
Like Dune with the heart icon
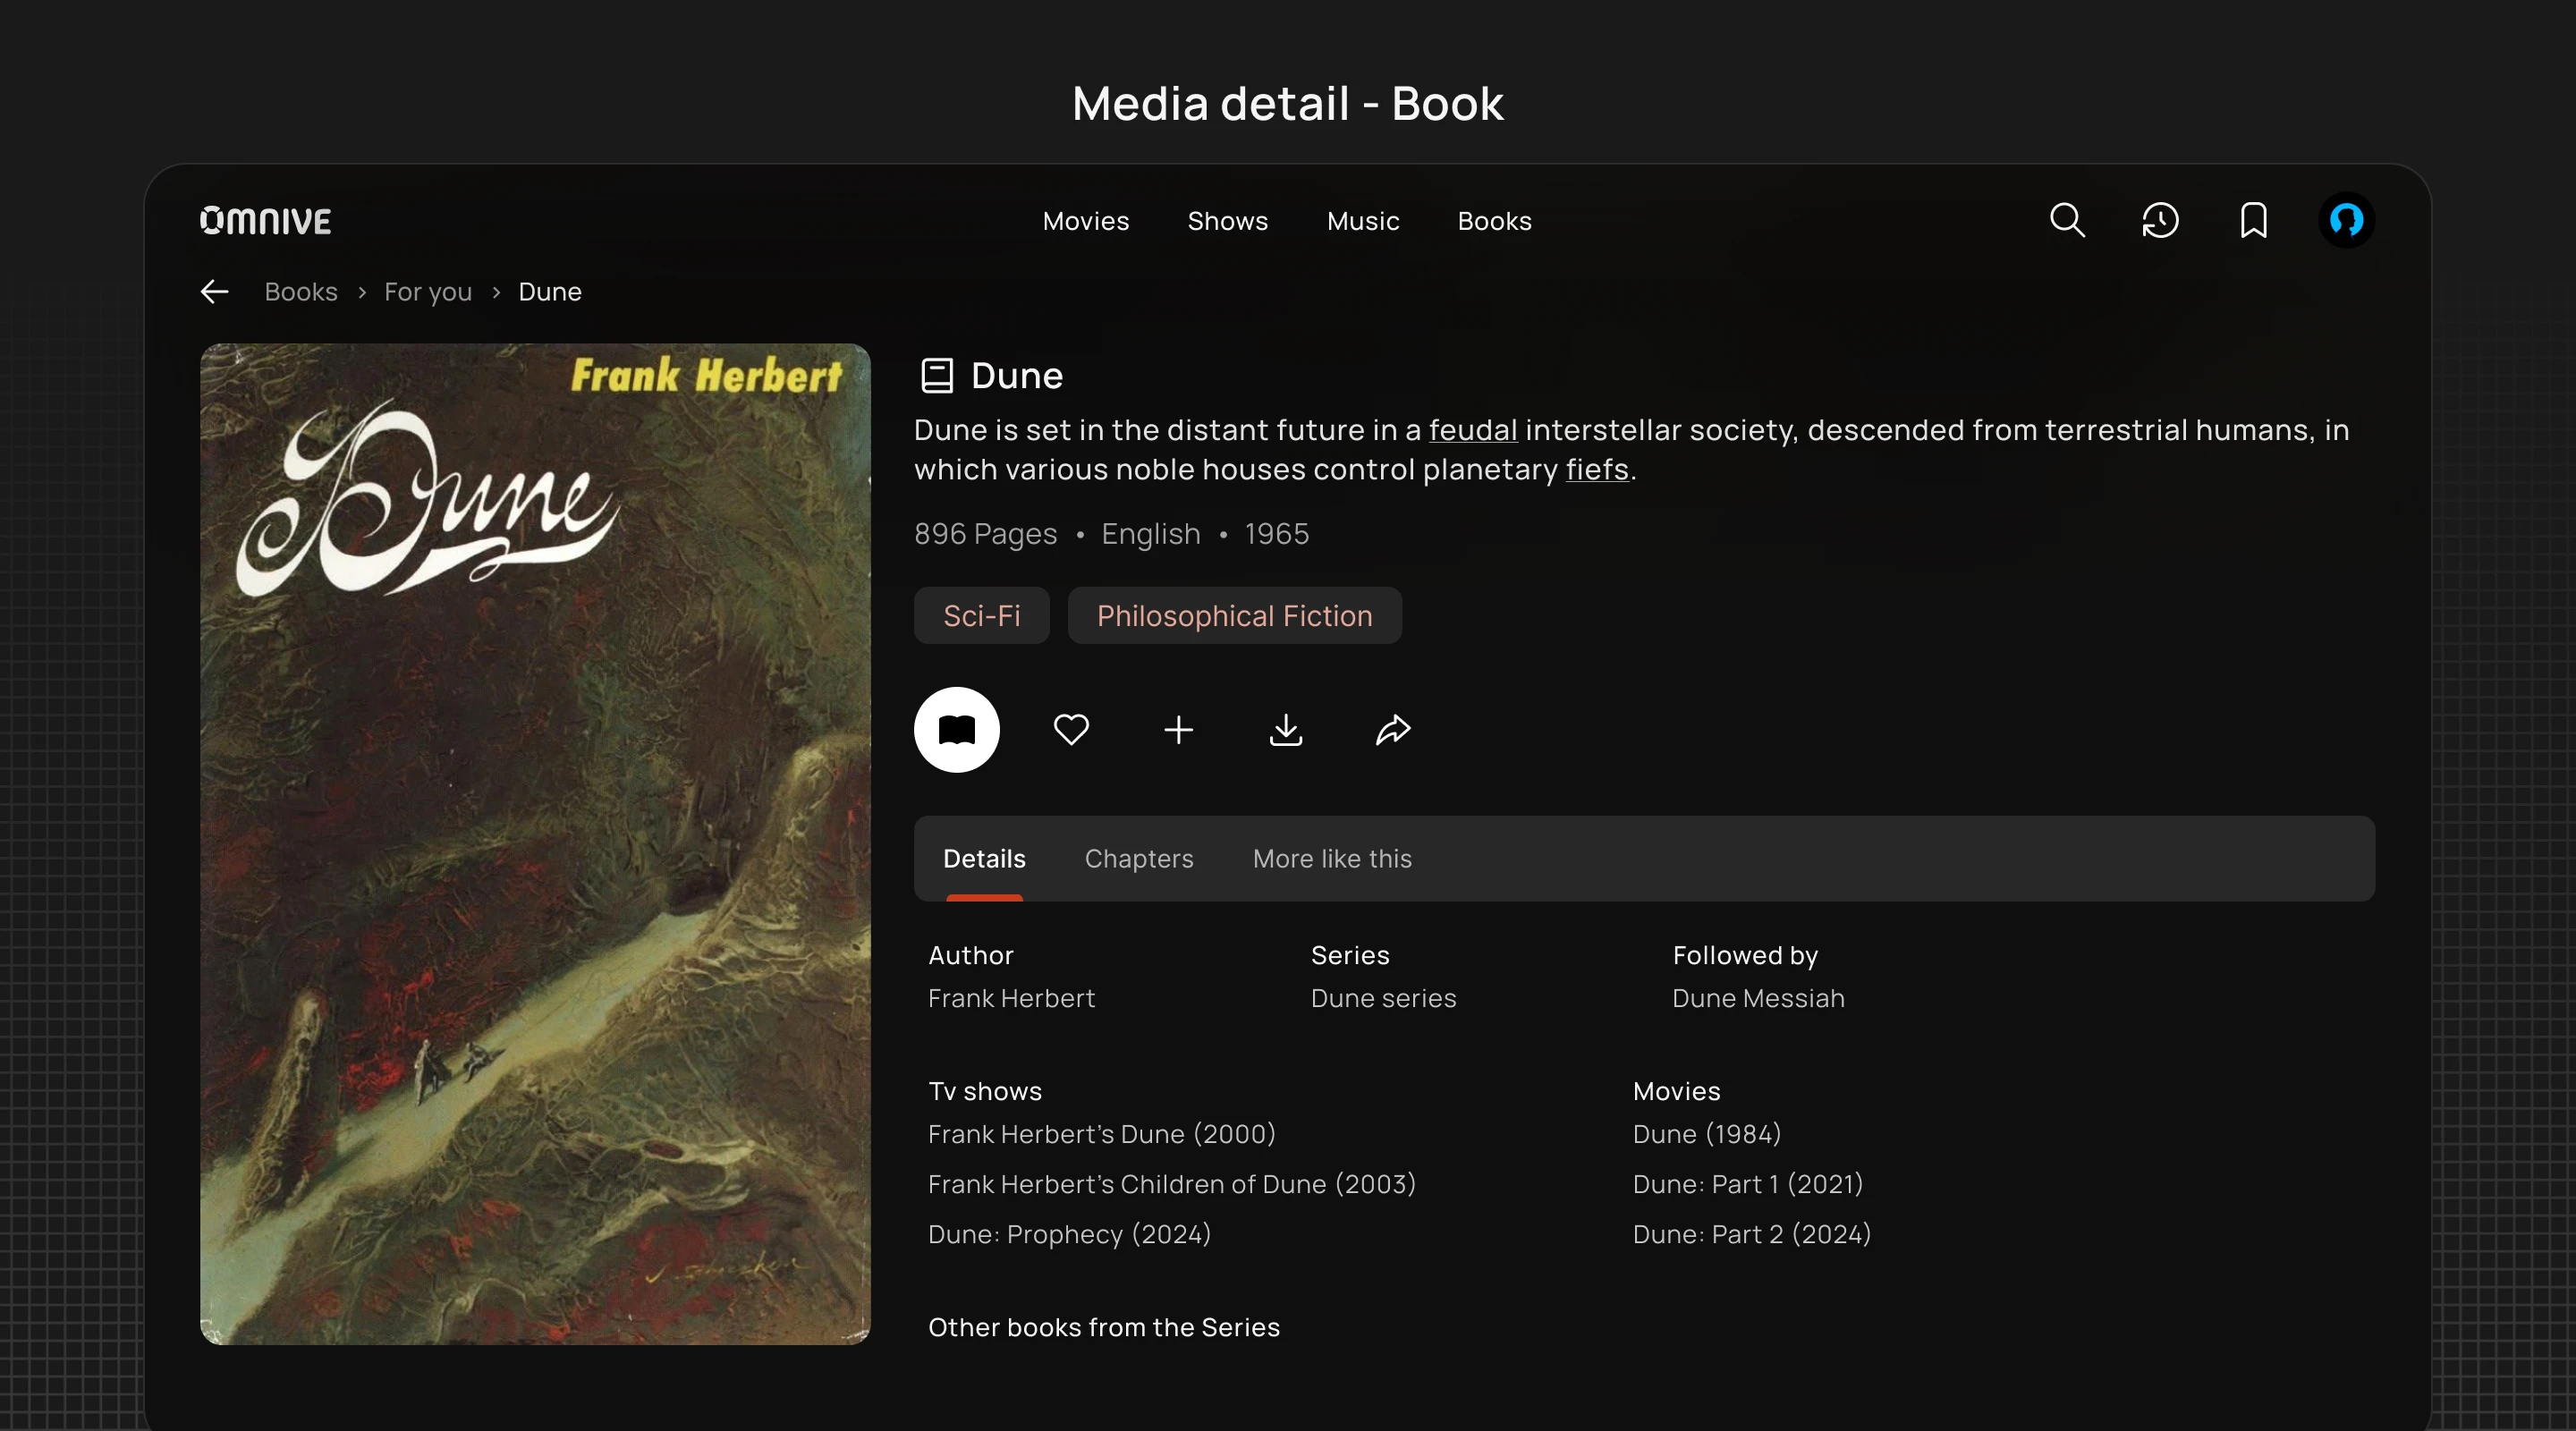pyautogui.click(x=1071, y=730)
